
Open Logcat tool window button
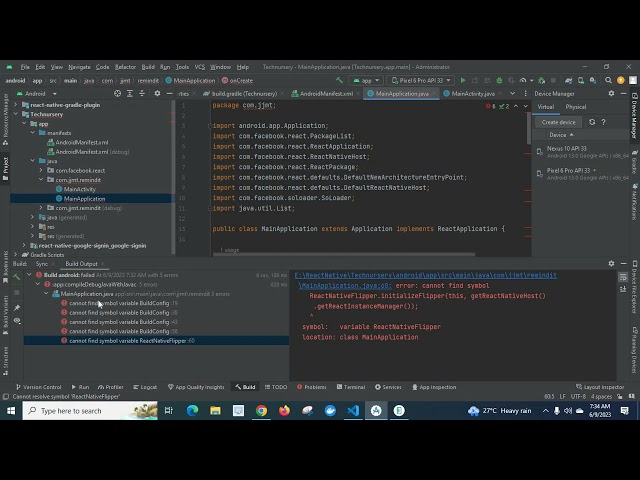(145, 387)
